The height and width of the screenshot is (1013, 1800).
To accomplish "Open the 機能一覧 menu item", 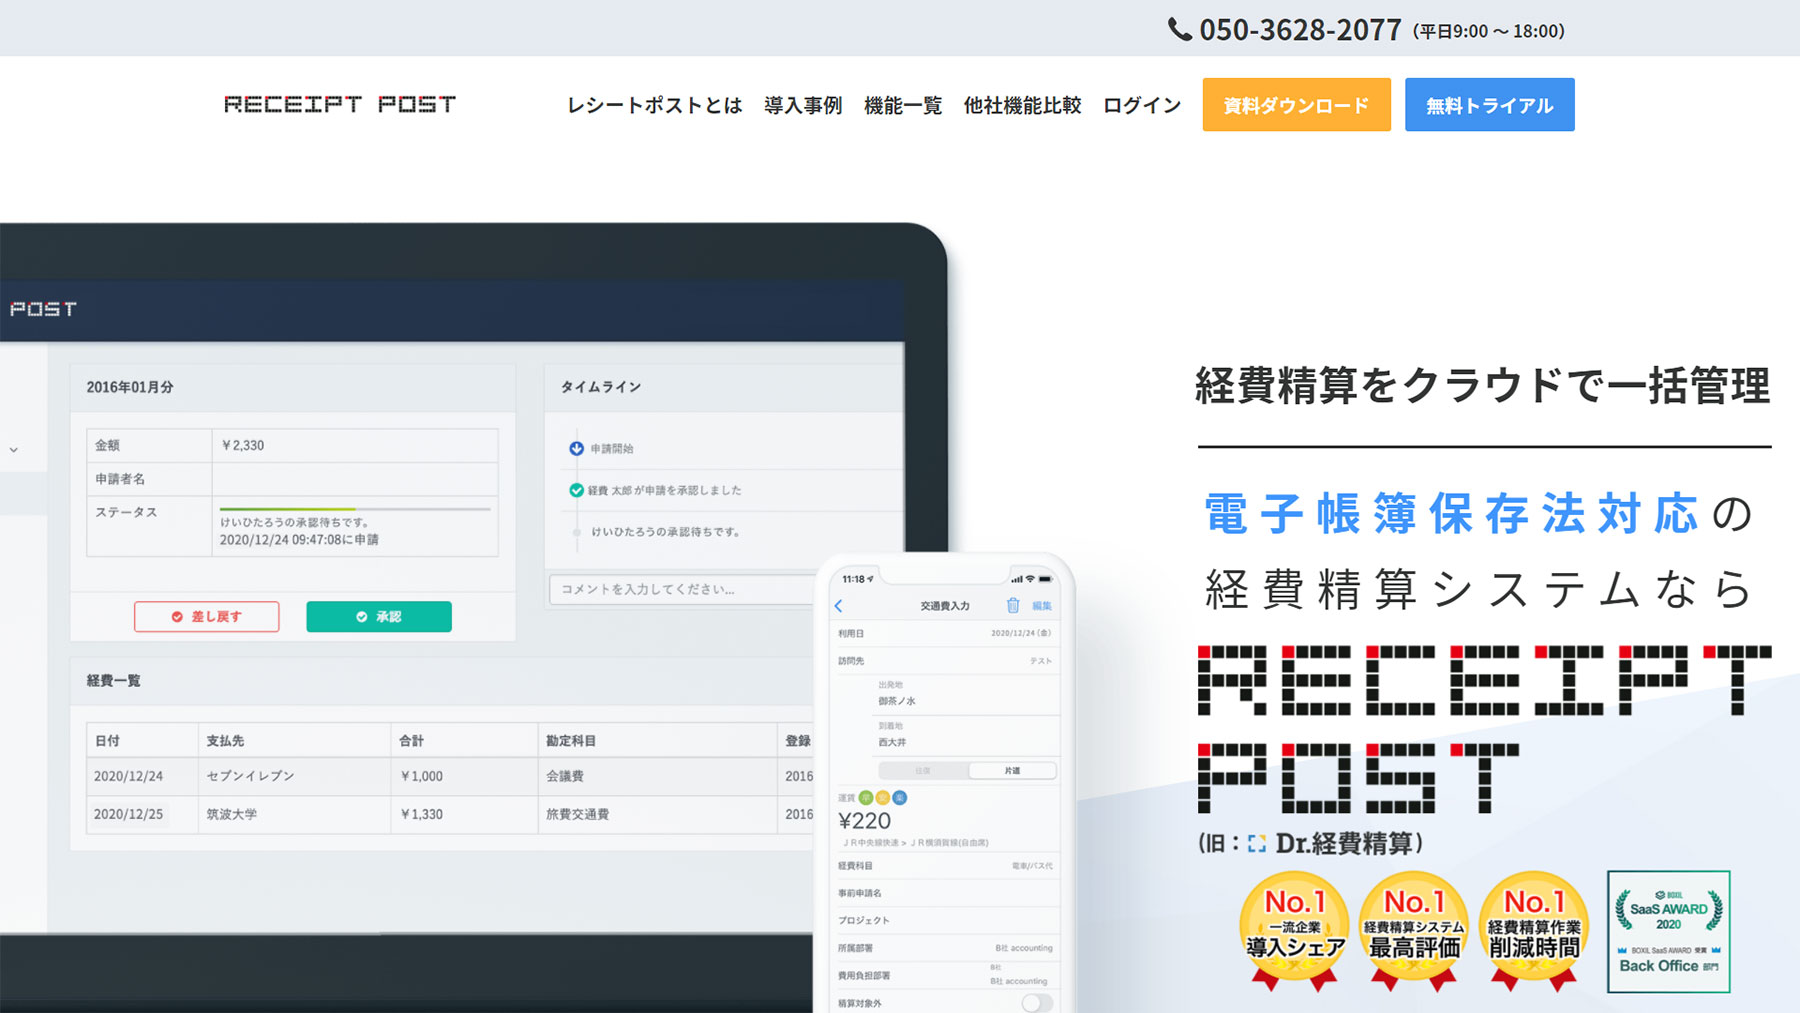I will click(x=902, y=105).
